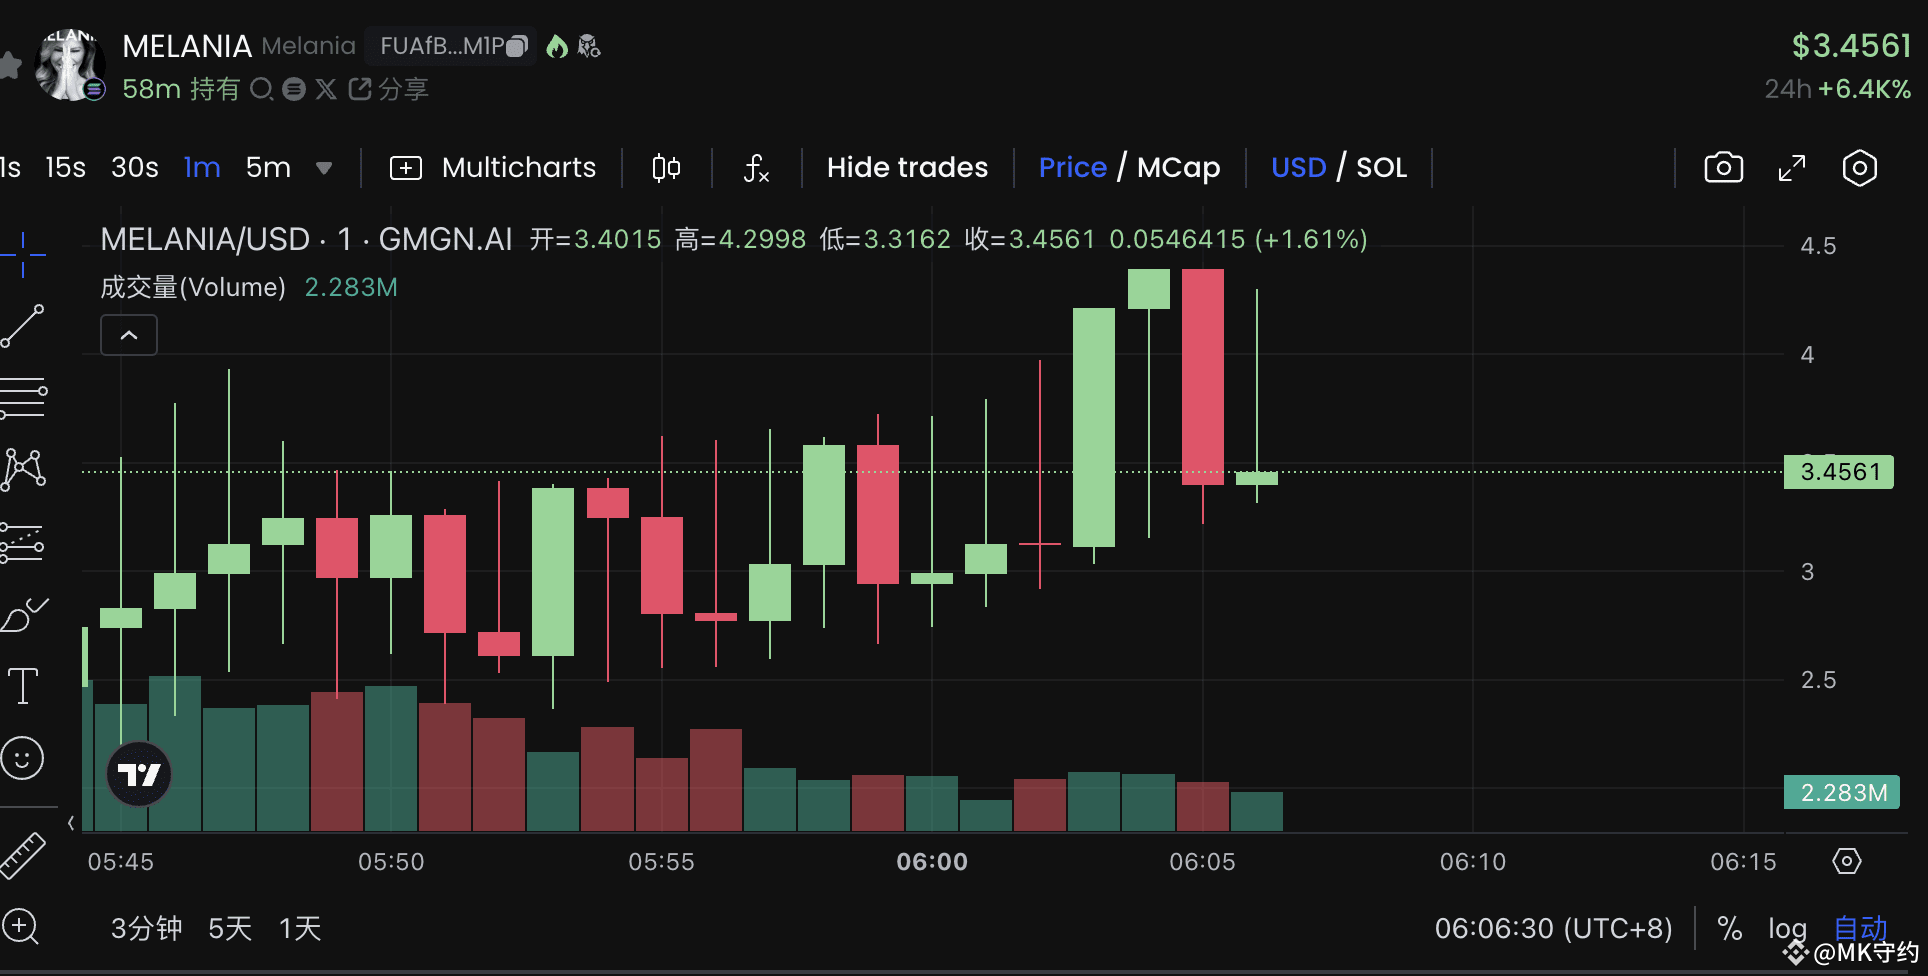Screen dimensions: 1928x976
Task: Switch chart to MCap mode
Action: tap(1178, 167)
